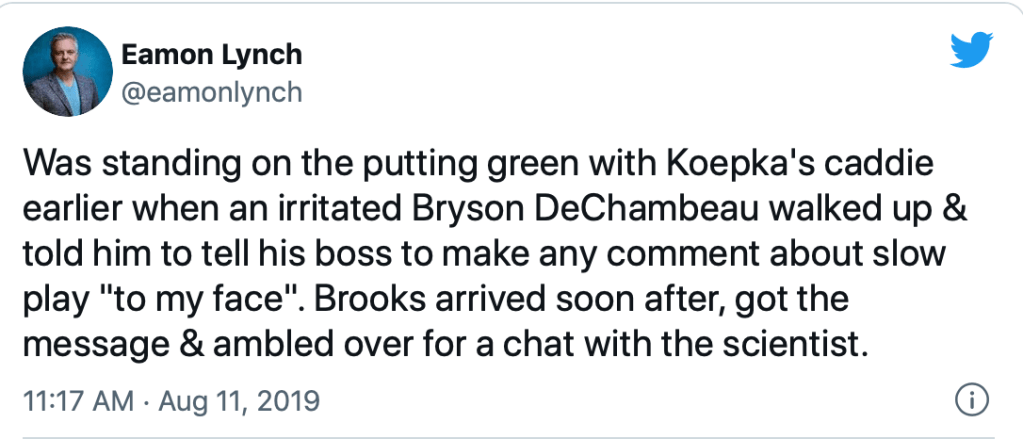Open the 11:17 AM timestamp

tap(76, 401)
